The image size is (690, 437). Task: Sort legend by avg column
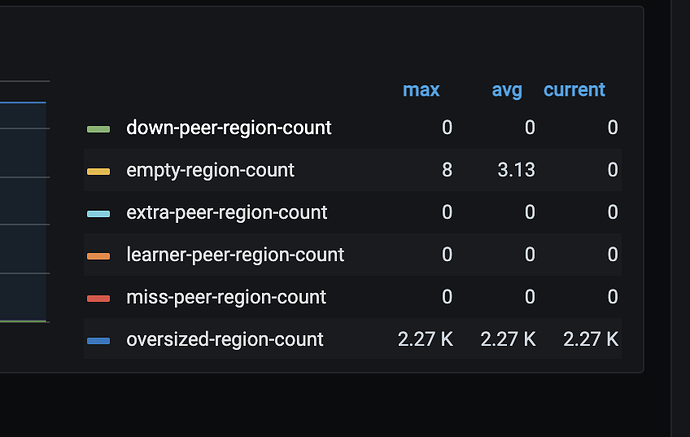(x=507, y=90)
